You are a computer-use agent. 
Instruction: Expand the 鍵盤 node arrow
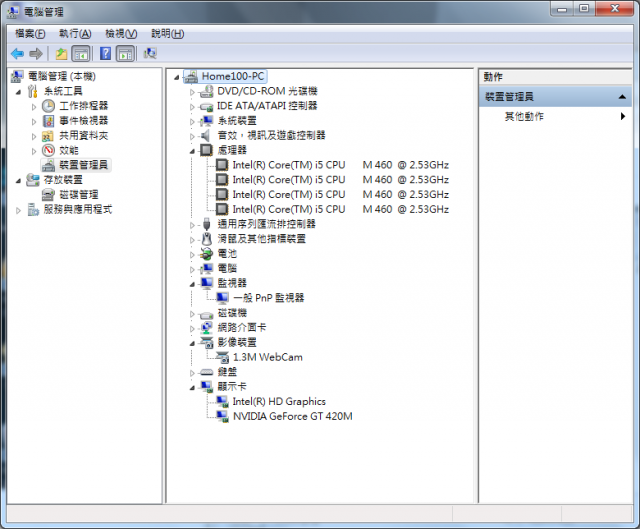192,373
